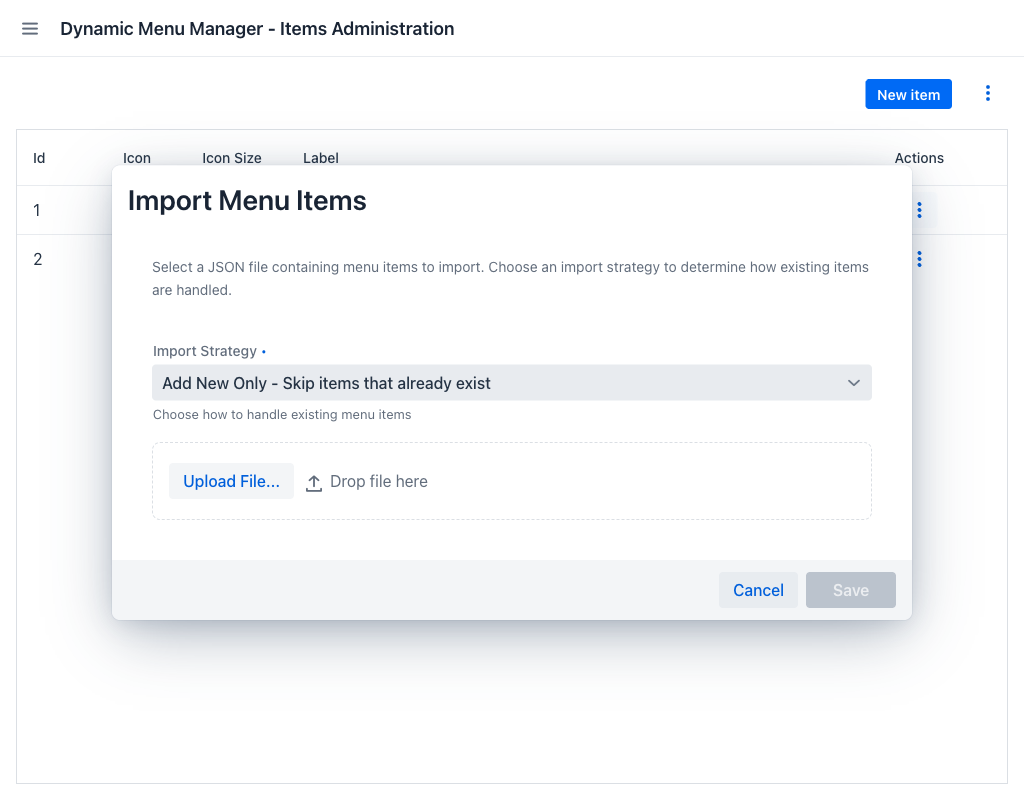Open the hamburger navigation menu
The image size is (1024, 800).
click(30, 29)
